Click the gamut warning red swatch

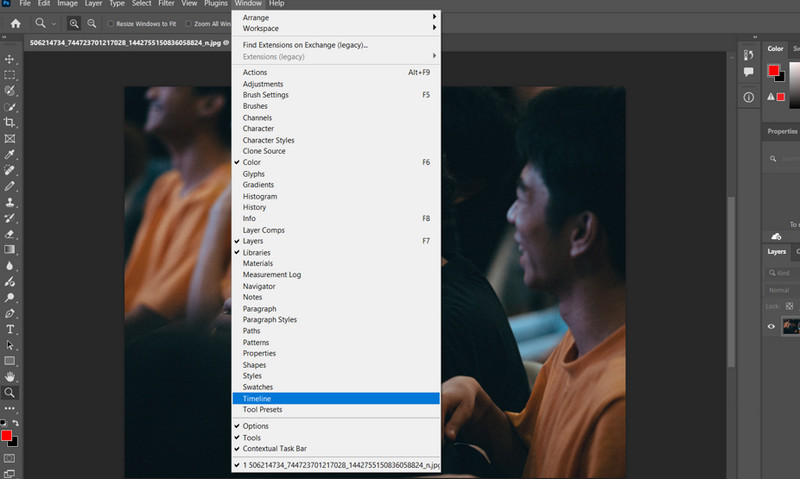coord(781,97)
